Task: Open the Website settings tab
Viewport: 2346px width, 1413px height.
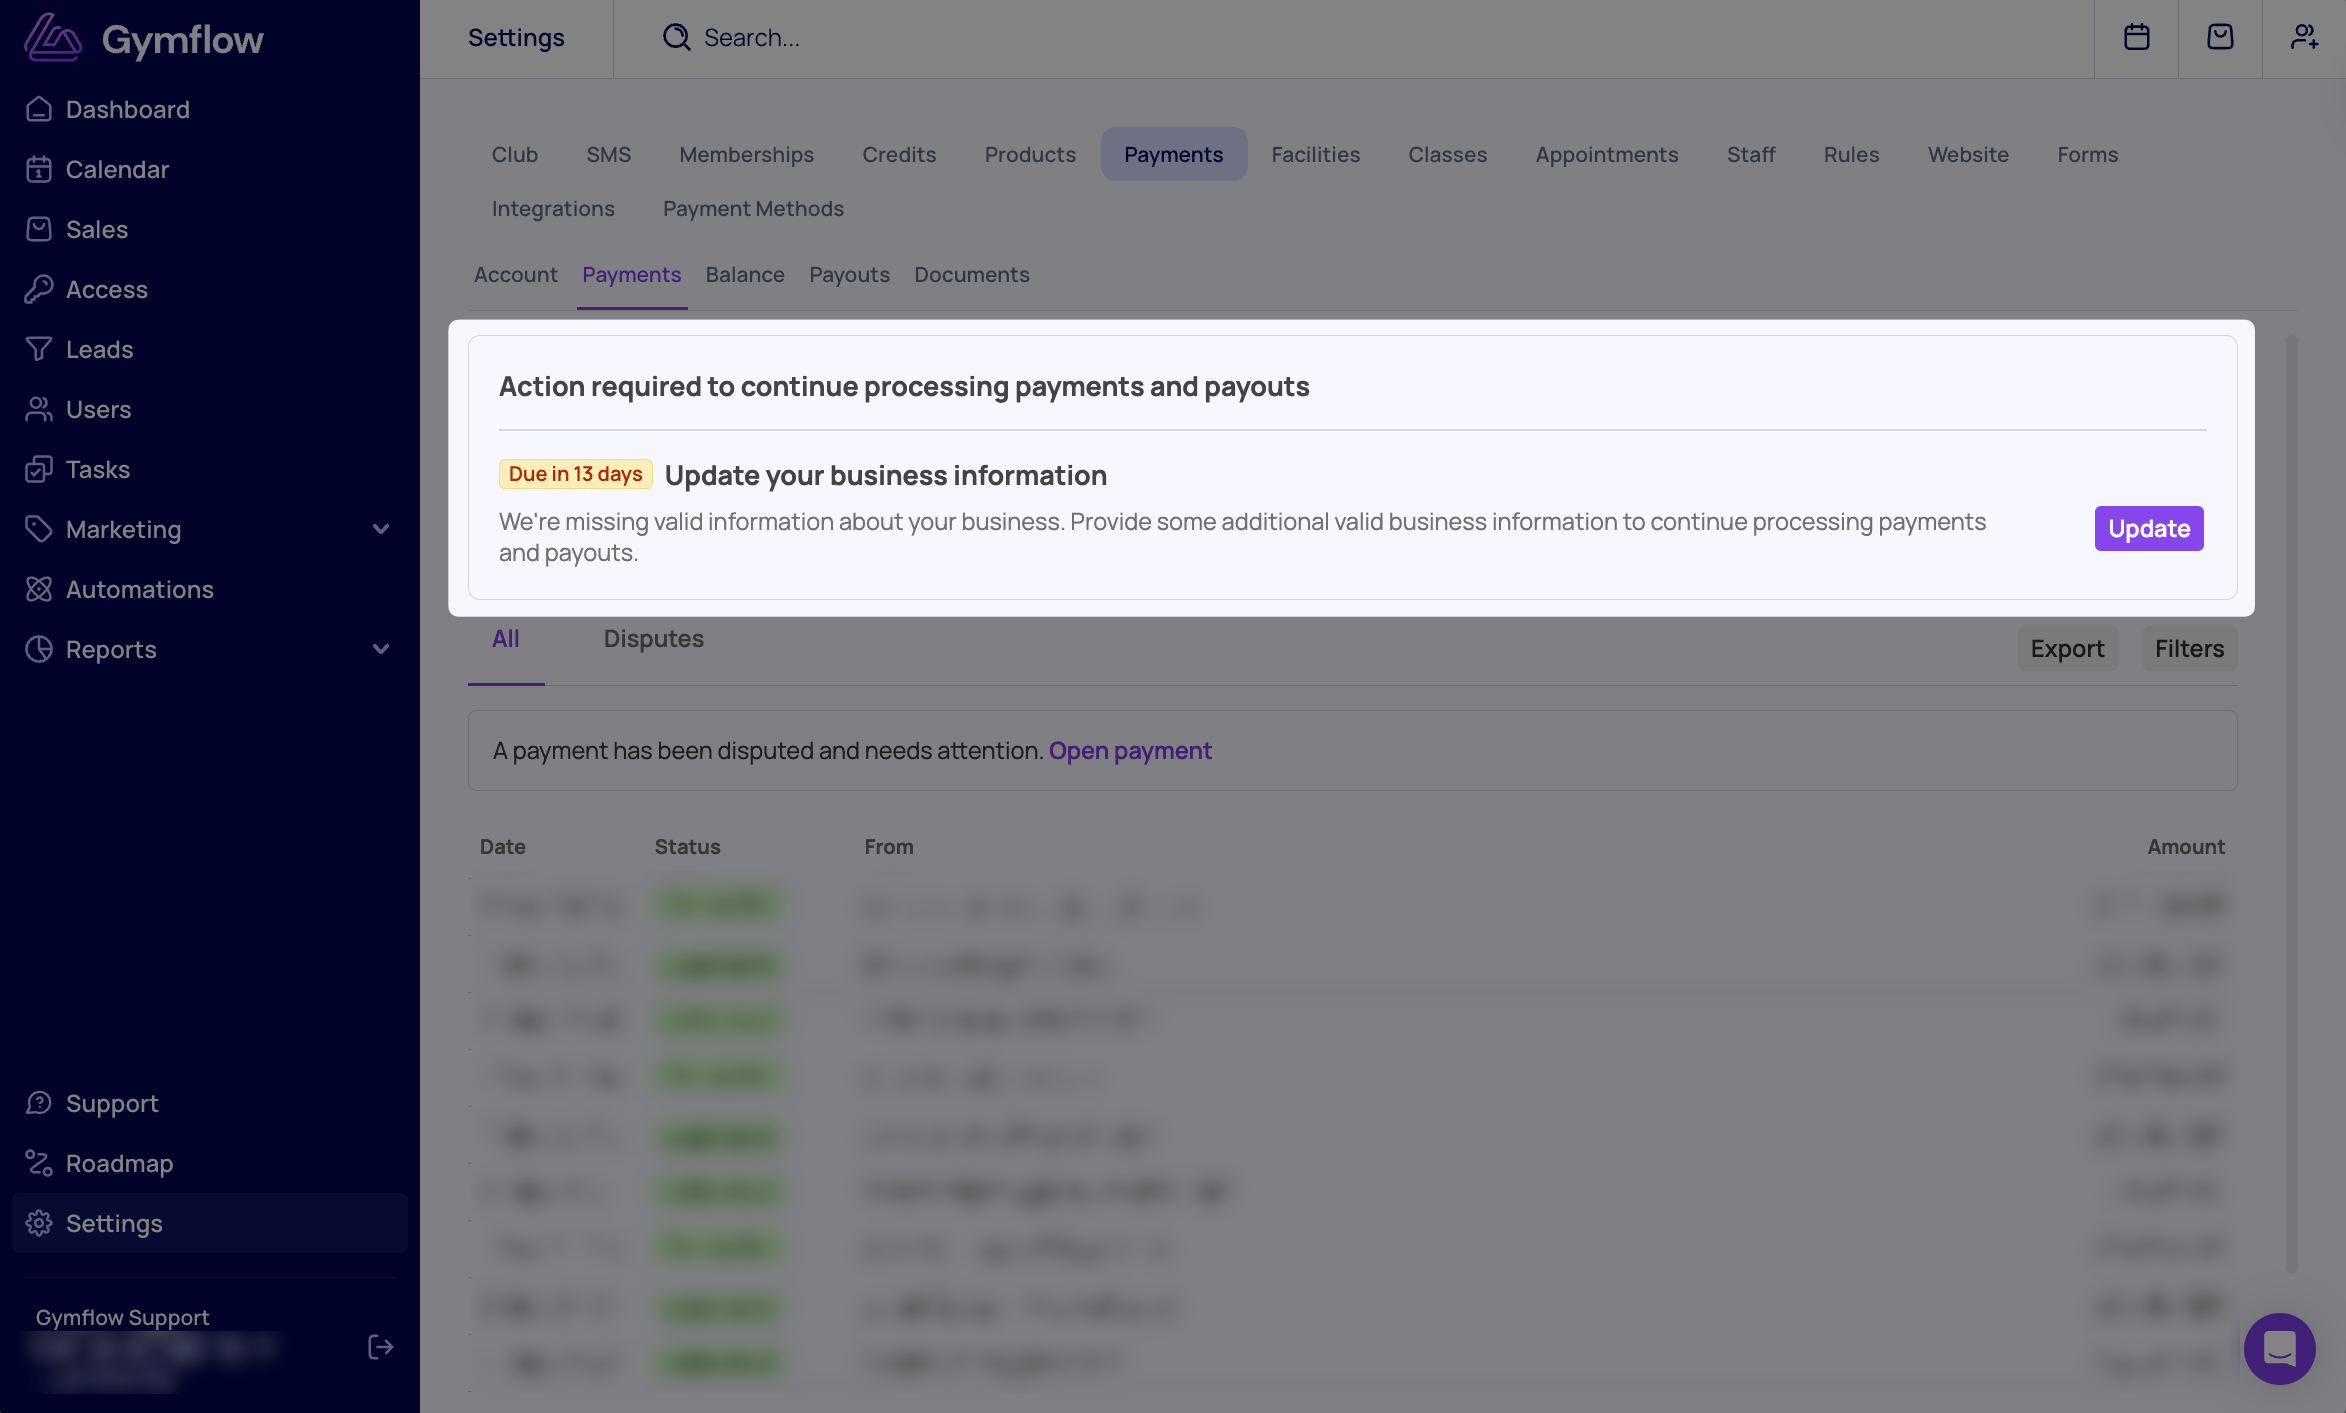Action: click(x=1969, y=154)
